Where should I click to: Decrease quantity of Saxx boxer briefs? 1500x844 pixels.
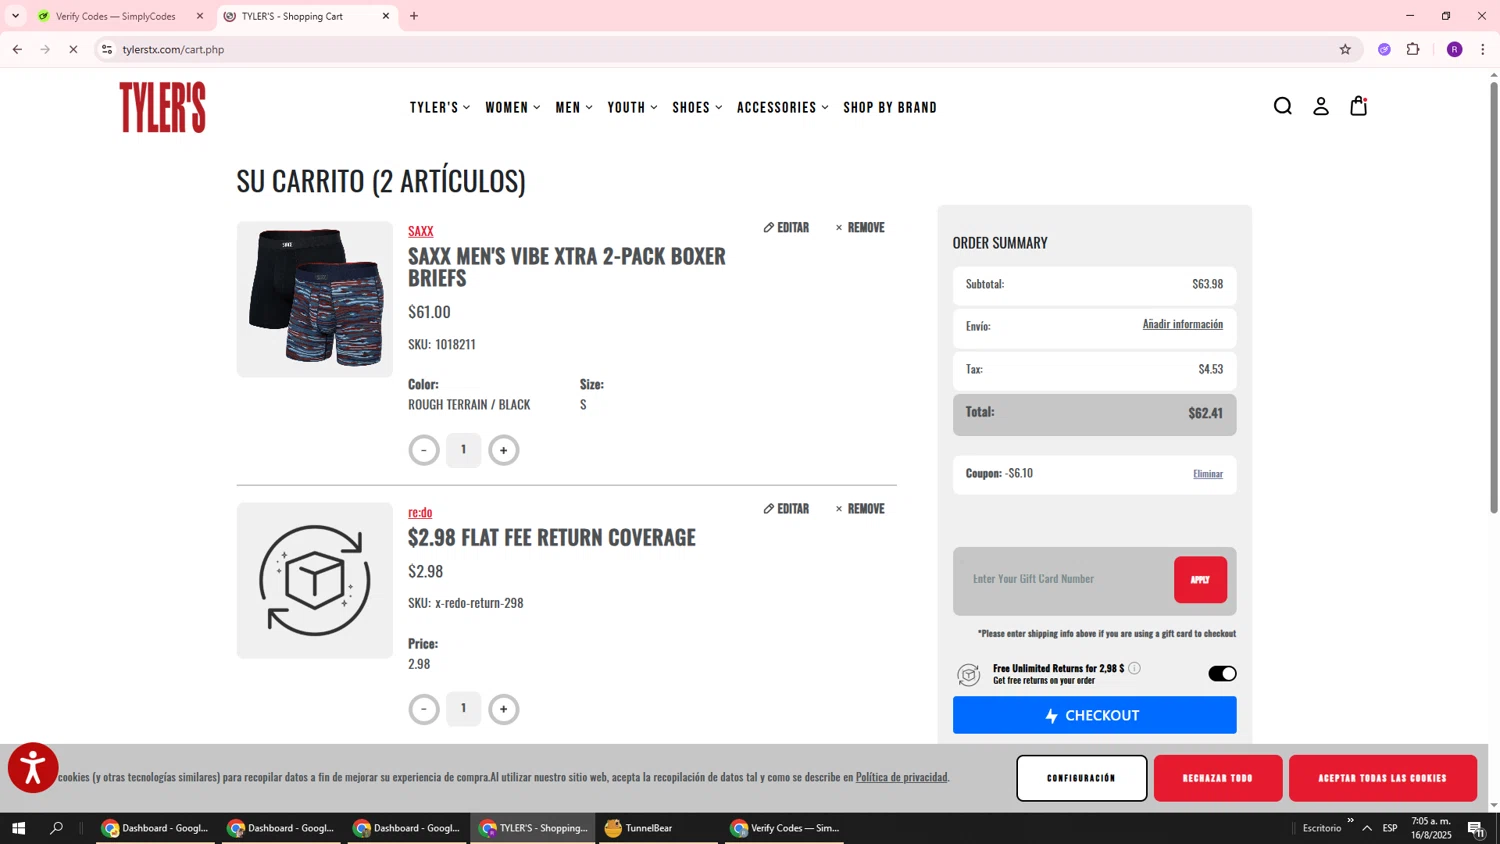[x=424, y=450]
